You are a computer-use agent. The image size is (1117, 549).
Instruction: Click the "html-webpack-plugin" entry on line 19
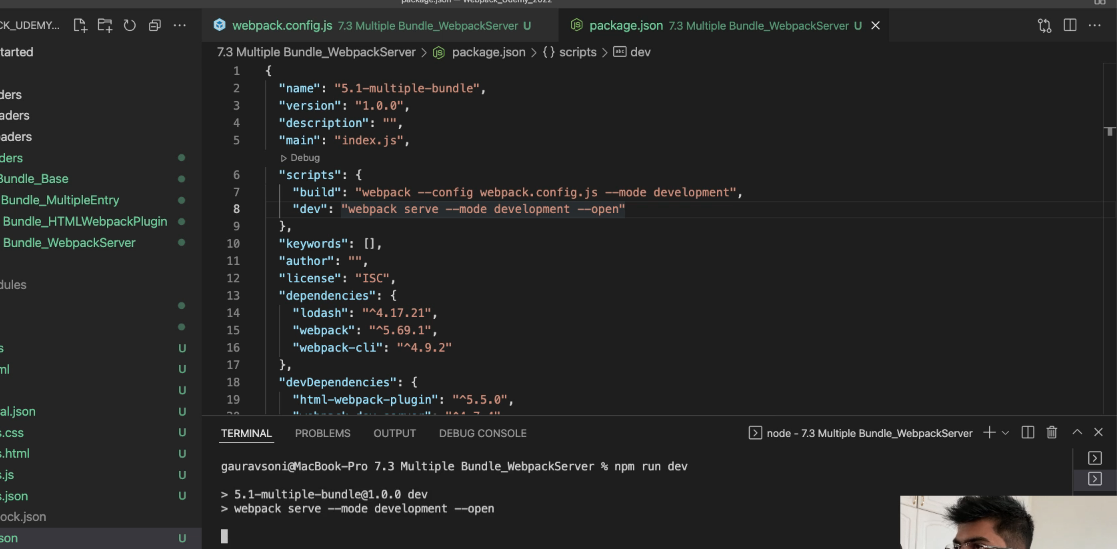[x=366, y=399]
